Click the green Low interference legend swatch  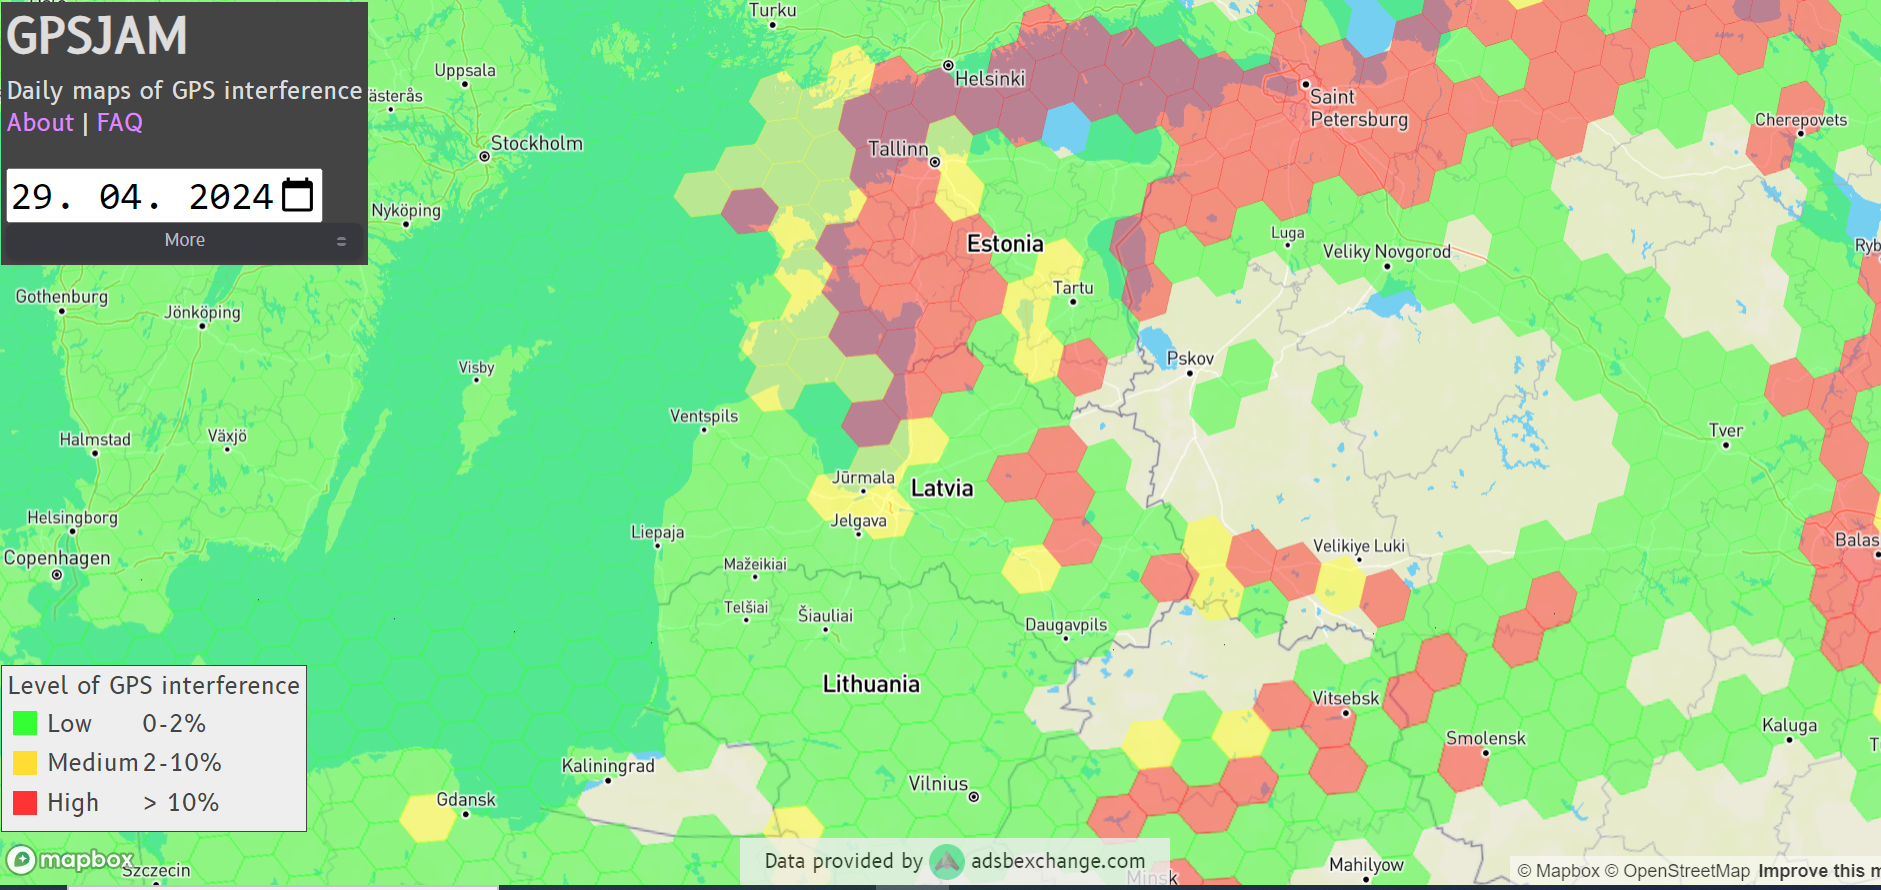25,723
